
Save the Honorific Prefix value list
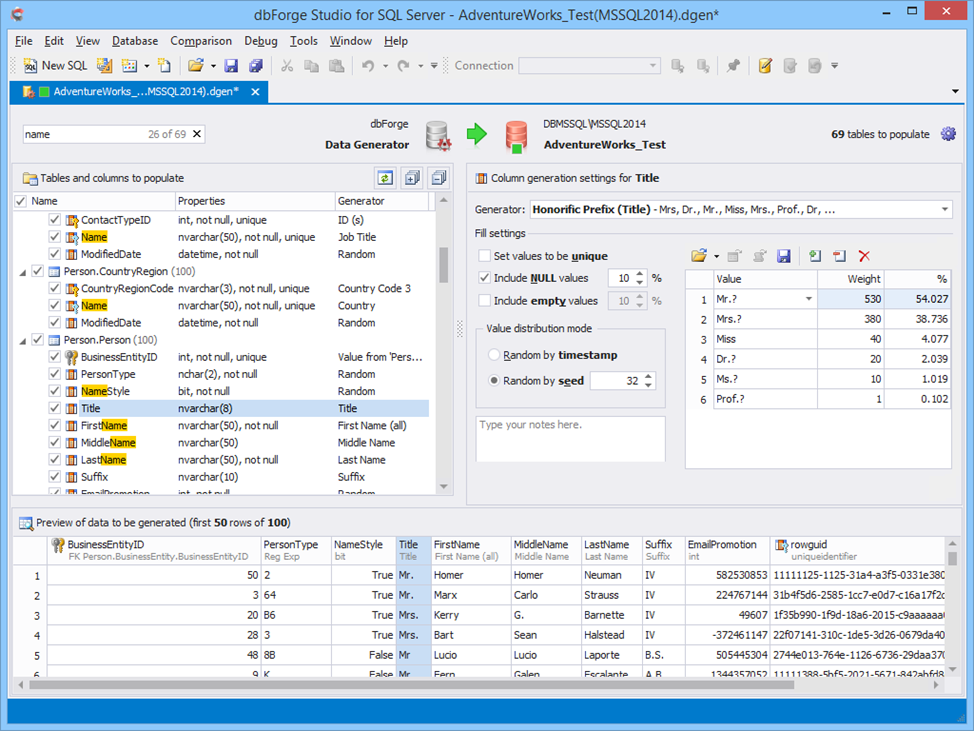tap(784, 257)
